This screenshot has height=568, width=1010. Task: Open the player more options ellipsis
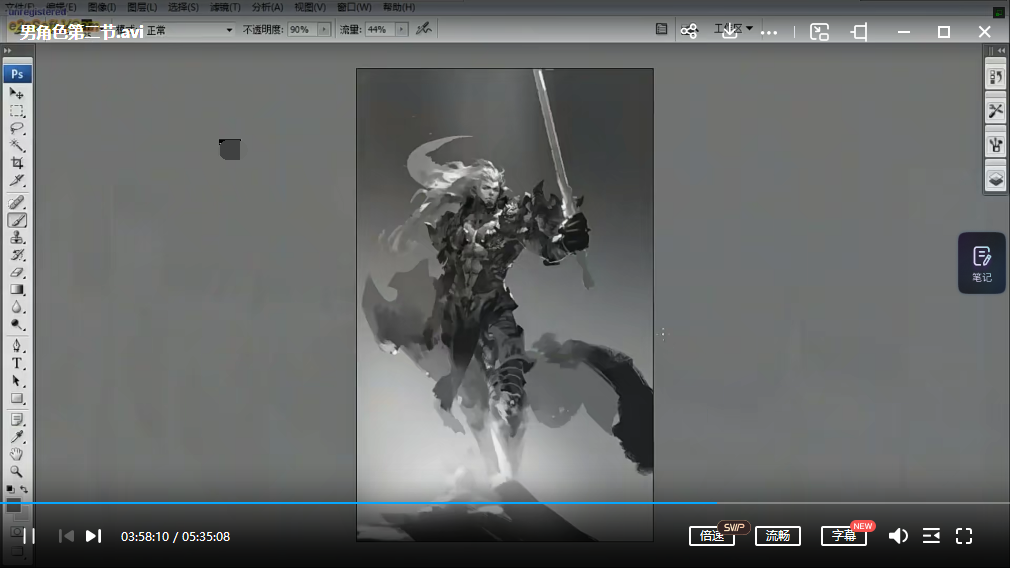[x=769, y=32]
